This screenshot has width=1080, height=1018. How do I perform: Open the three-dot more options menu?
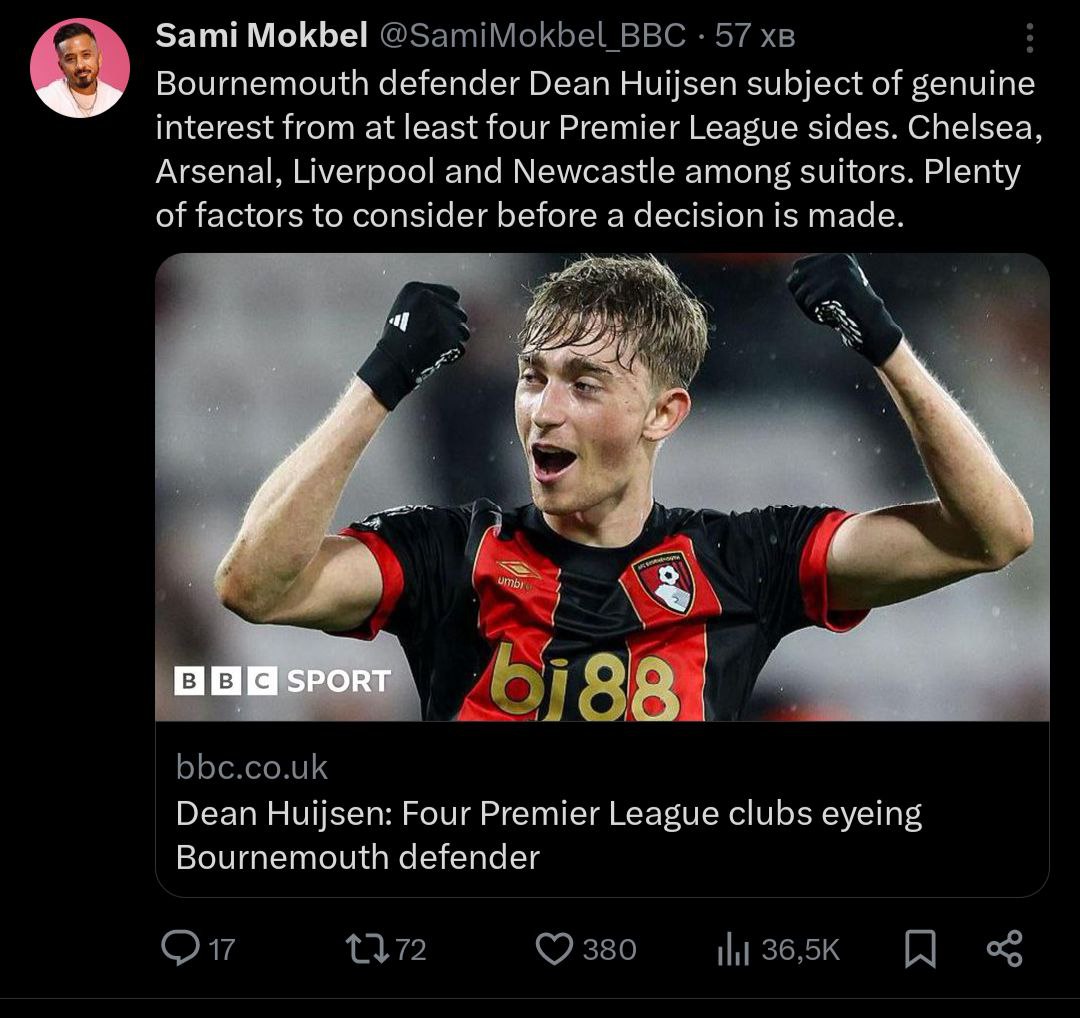pos(1029,38)
